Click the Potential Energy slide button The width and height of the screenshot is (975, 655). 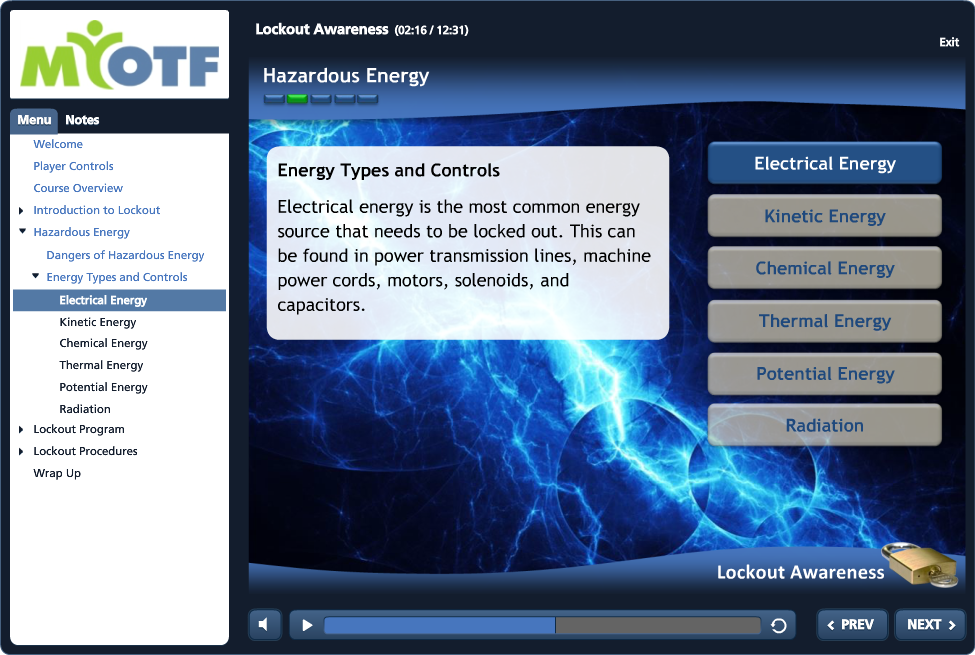coord(825,374)
